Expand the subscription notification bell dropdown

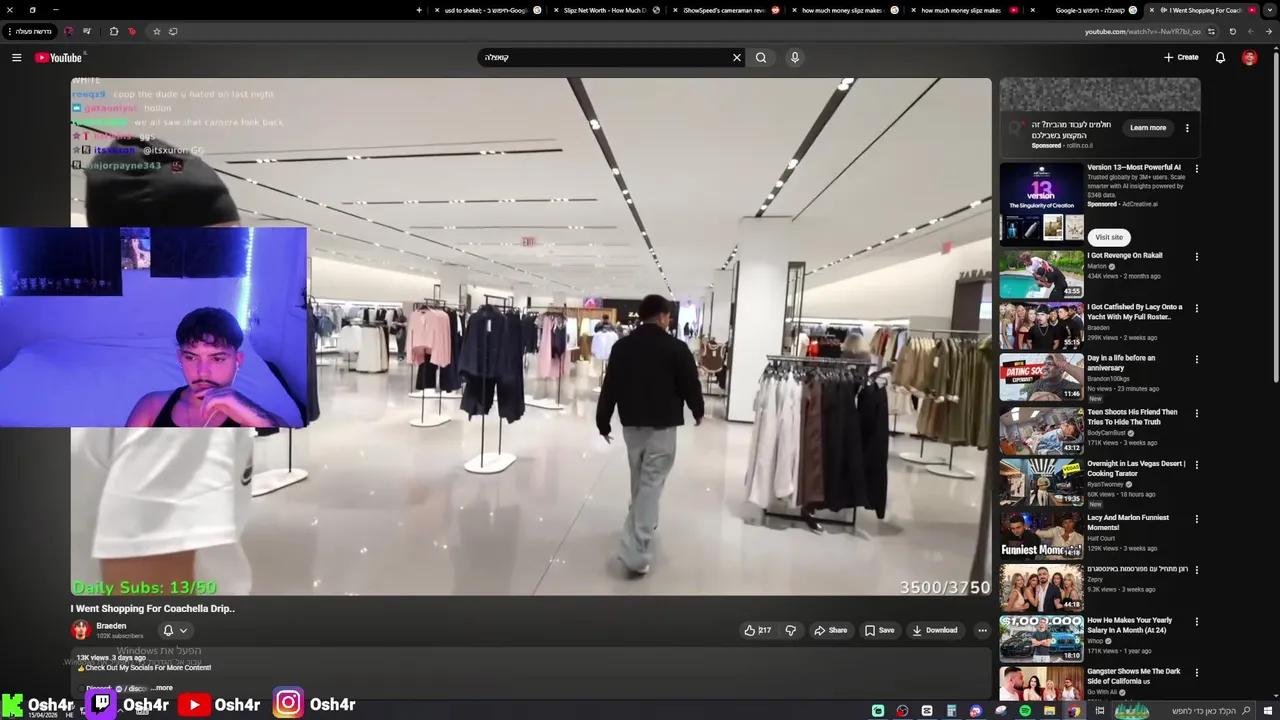[175, 630]
